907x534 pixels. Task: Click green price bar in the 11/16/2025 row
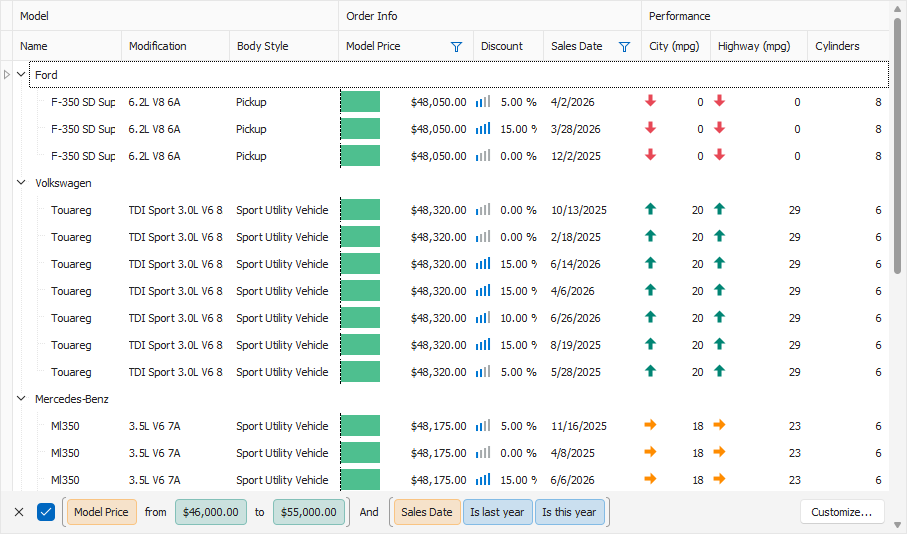(360, 426)
